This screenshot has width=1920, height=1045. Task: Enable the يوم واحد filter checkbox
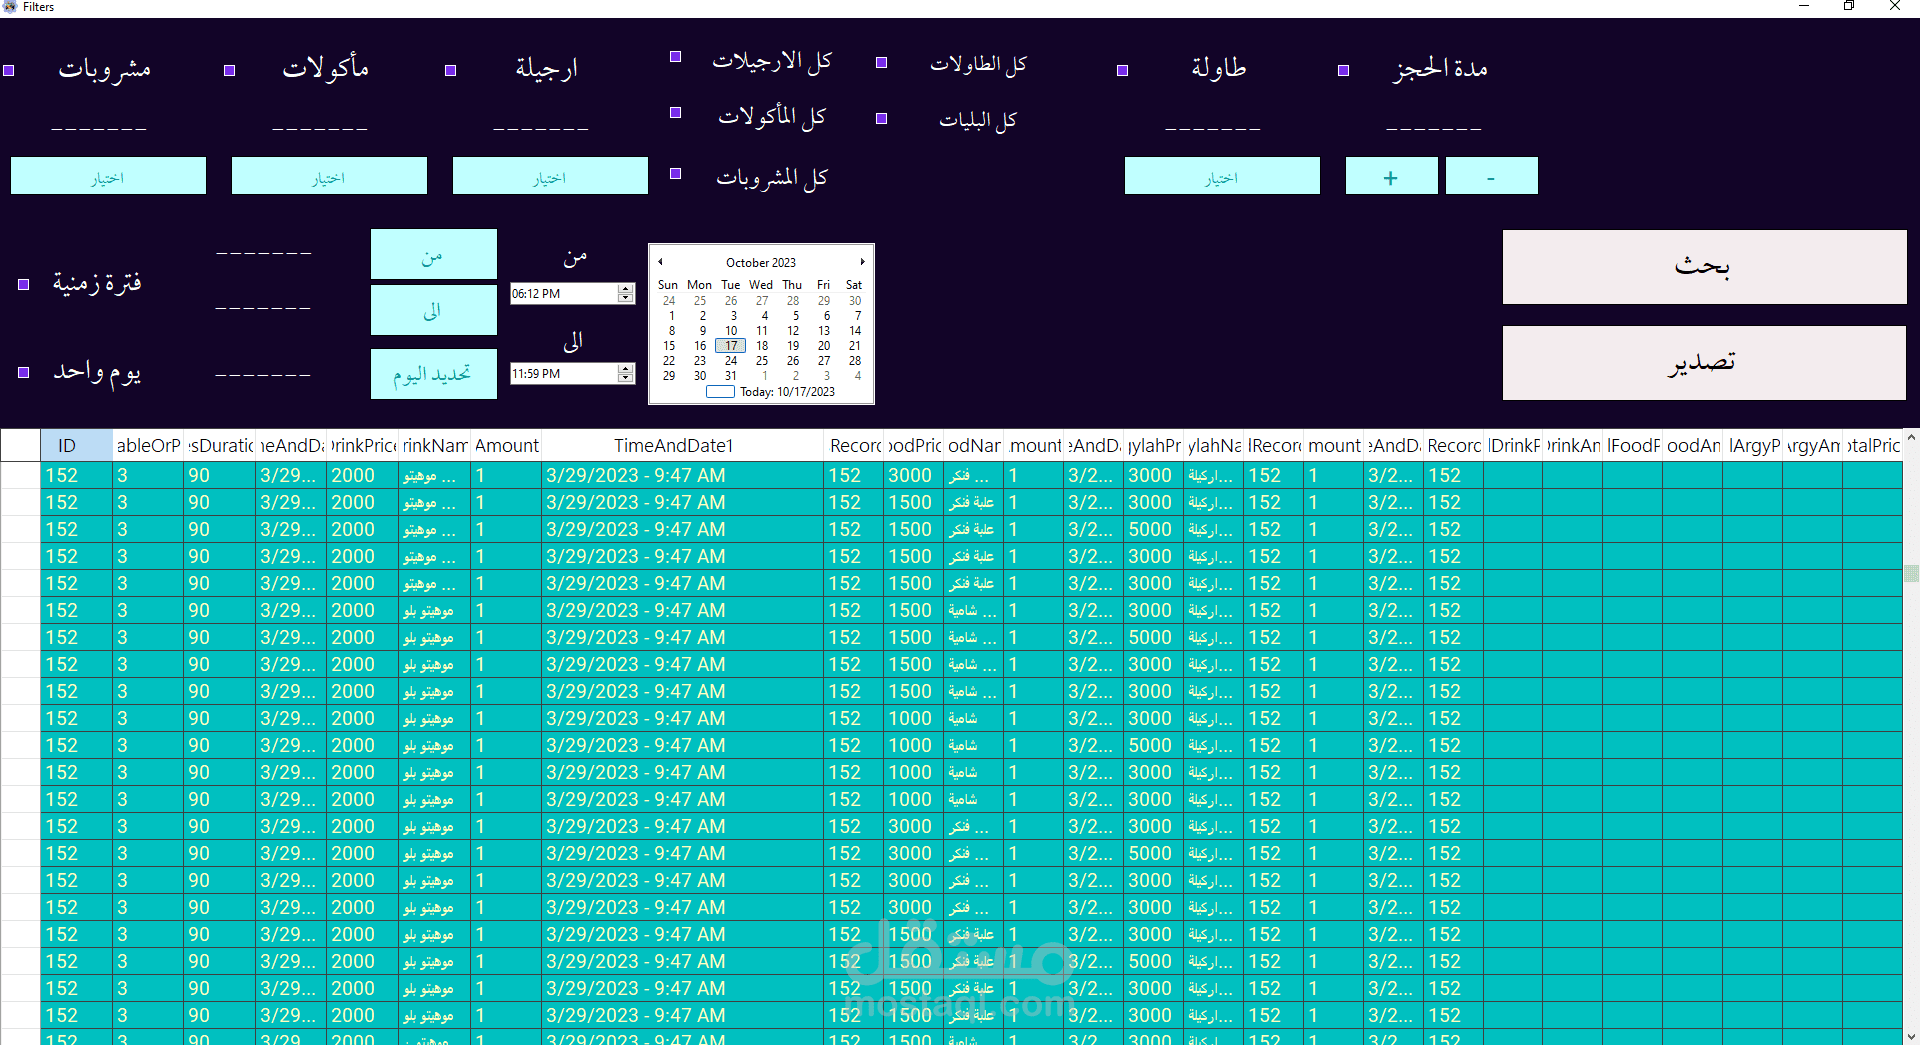coord(24,373)
